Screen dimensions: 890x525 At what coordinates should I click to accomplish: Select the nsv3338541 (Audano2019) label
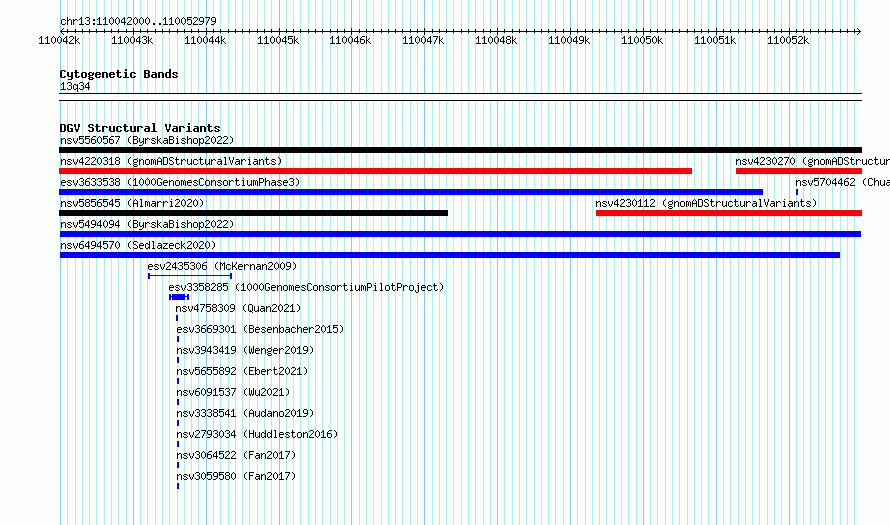tap(245, 413)
